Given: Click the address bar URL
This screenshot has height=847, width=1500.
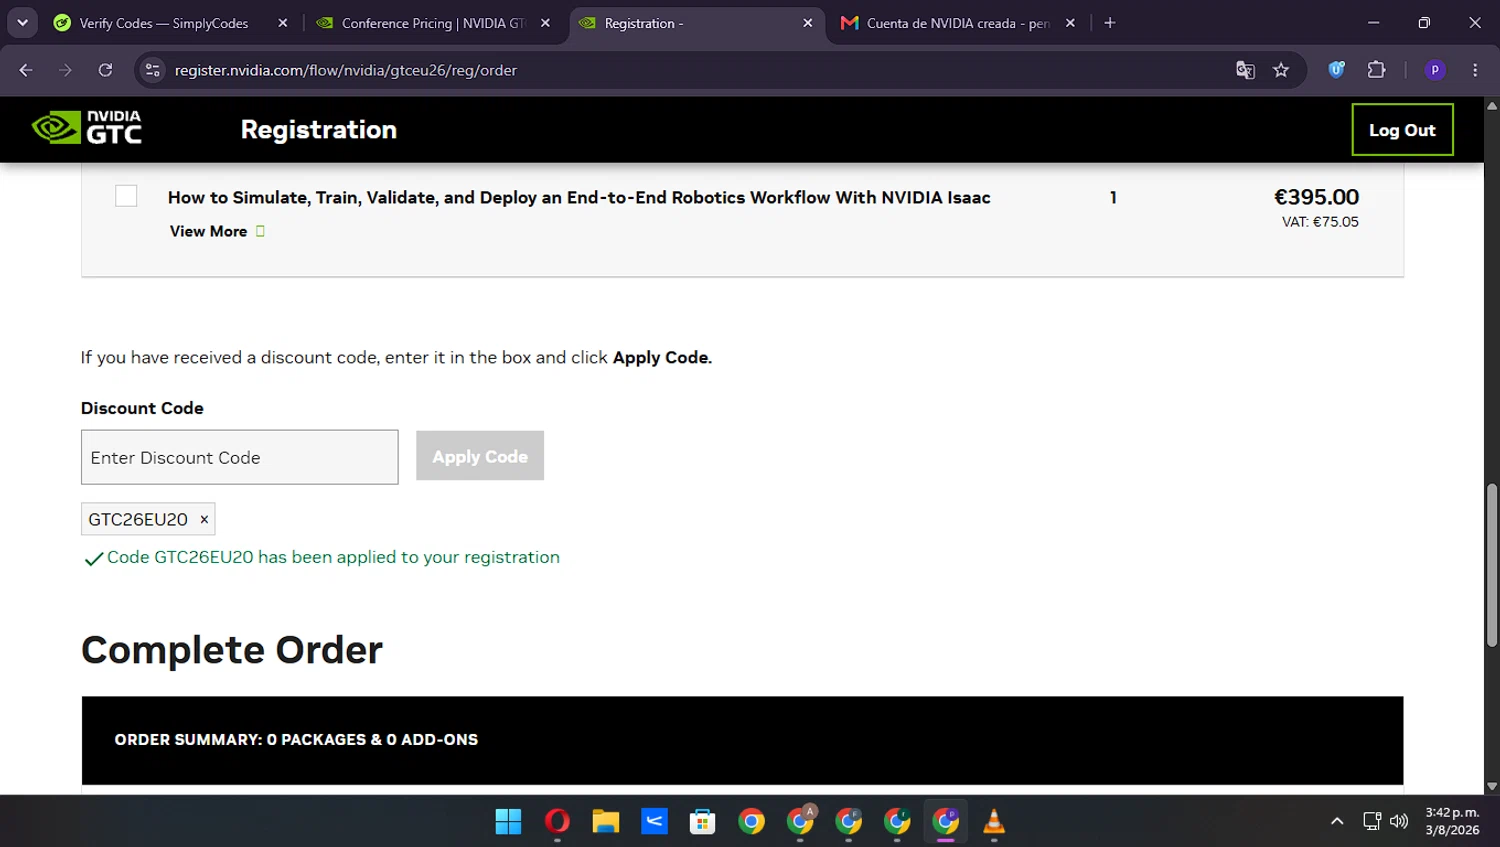Looking at the screenshot, I should tap(346, 70).
